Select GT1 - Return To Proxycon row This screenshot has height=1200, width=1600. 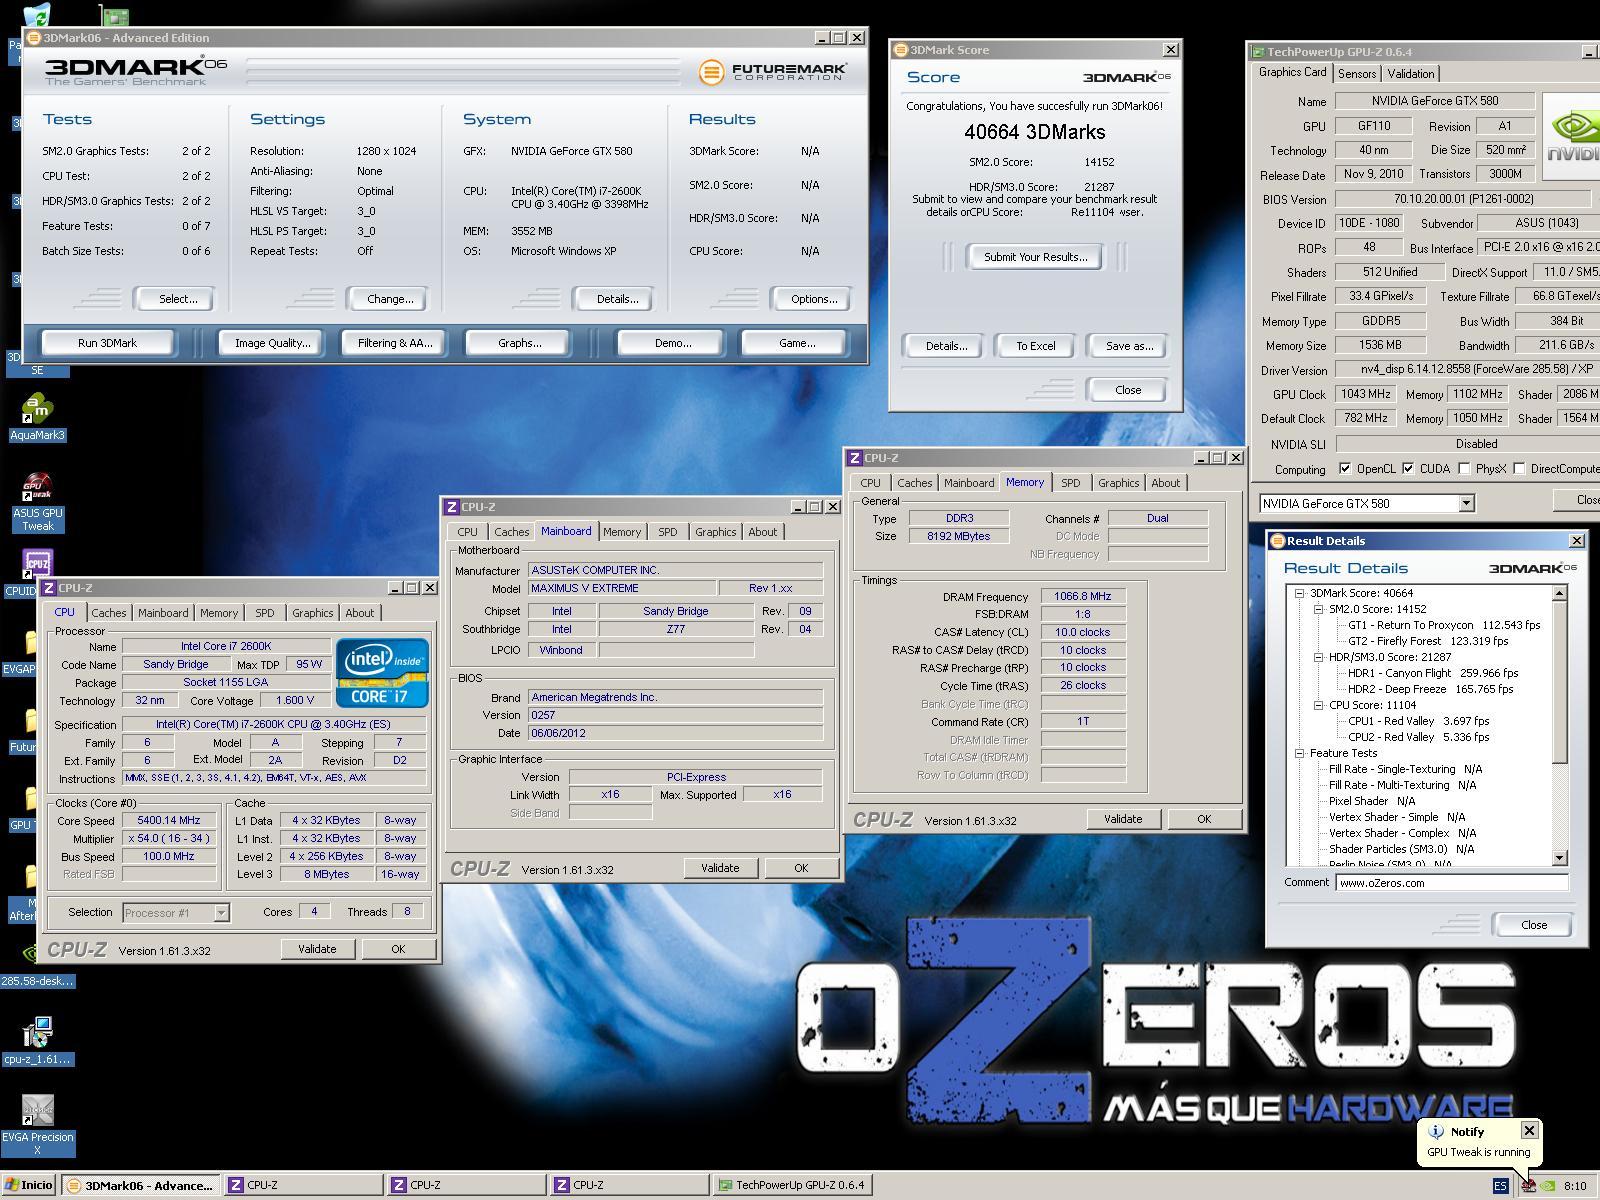(1444, 625)
